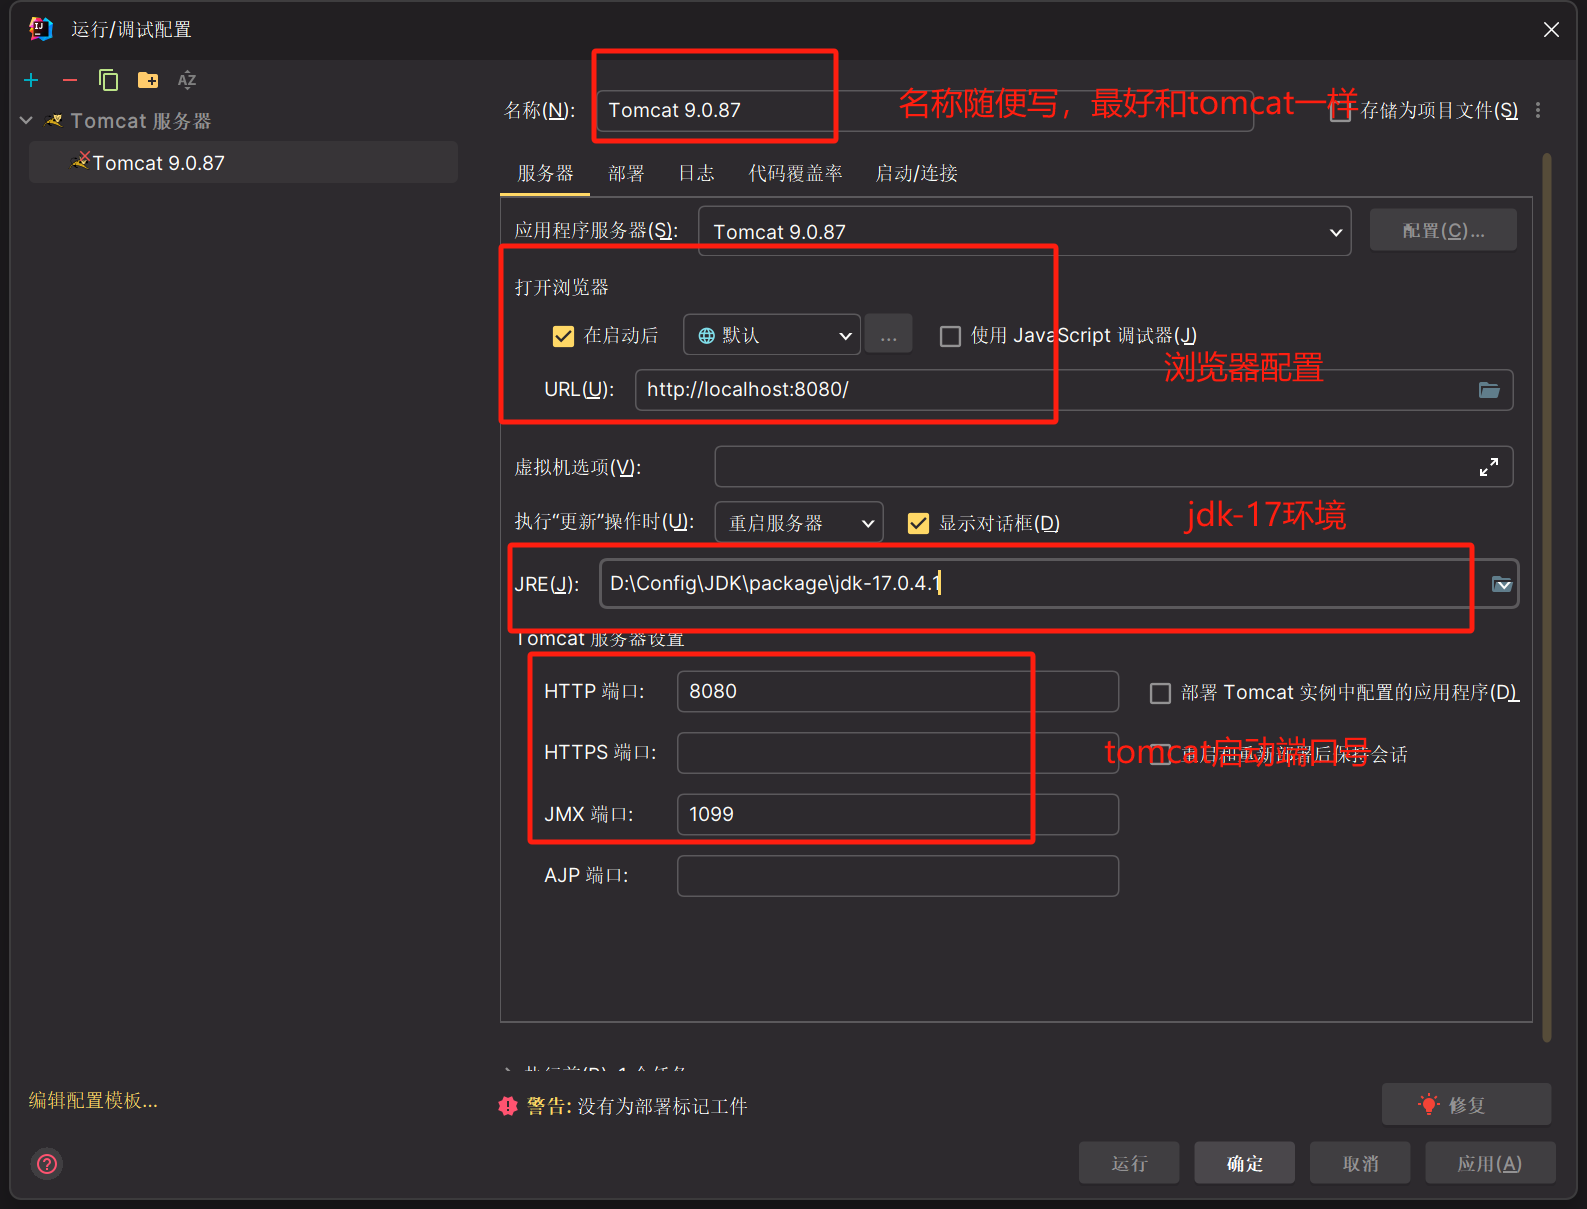Click the 应用(A) button
Screen dimensions: 1587x1209
pyautogui.click(x=1490, y=1163)
